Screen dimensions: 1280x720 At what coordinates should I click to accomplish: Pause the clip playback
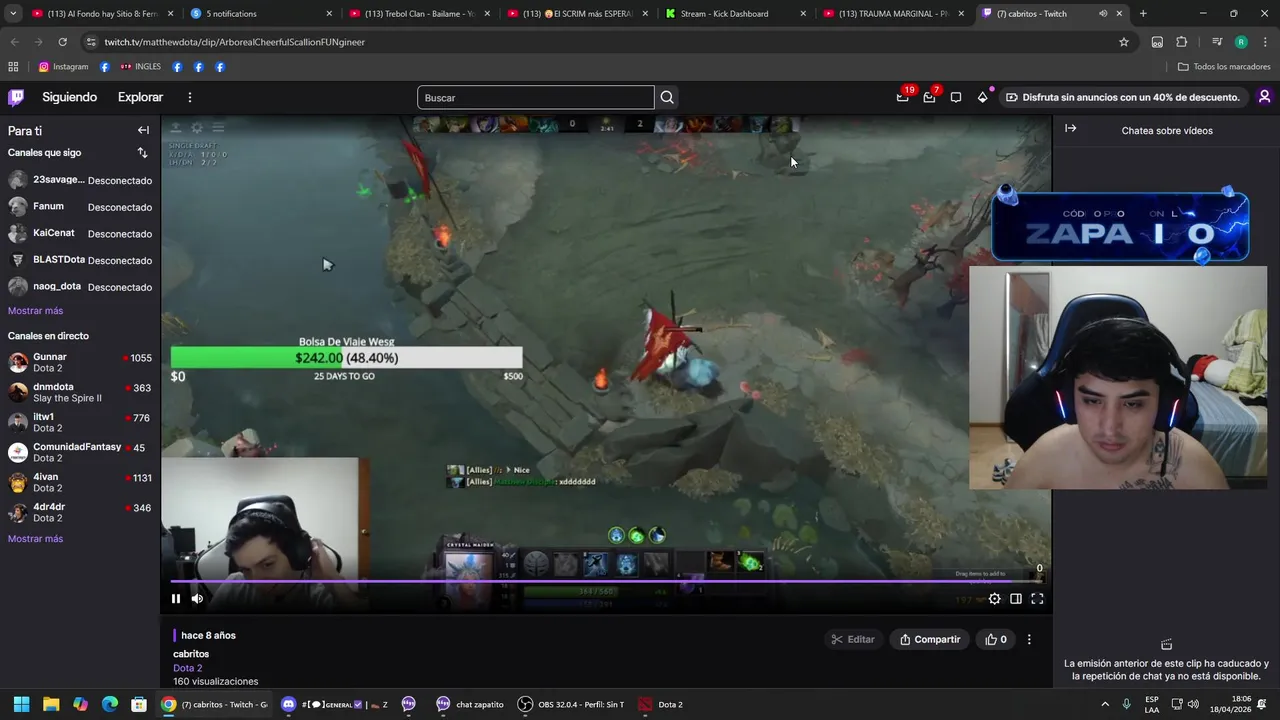pos(176,599)
